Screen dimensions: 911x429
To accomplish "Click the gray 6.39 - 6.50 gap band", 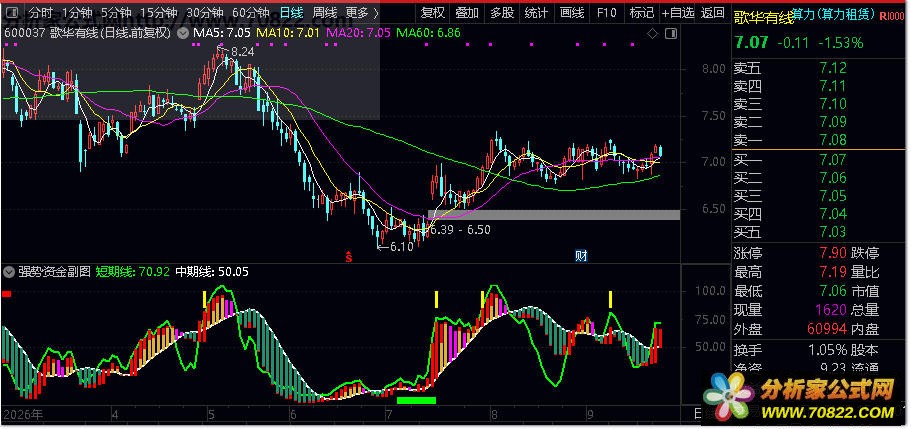I will [x=554, y=215].
